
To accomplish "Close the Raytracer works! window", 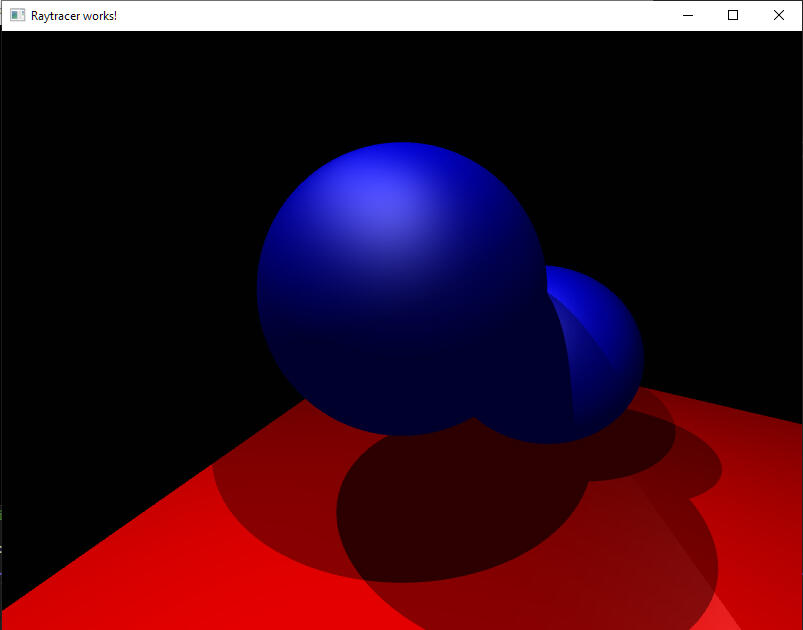I will pyautogui.click(x=779, y=16).
